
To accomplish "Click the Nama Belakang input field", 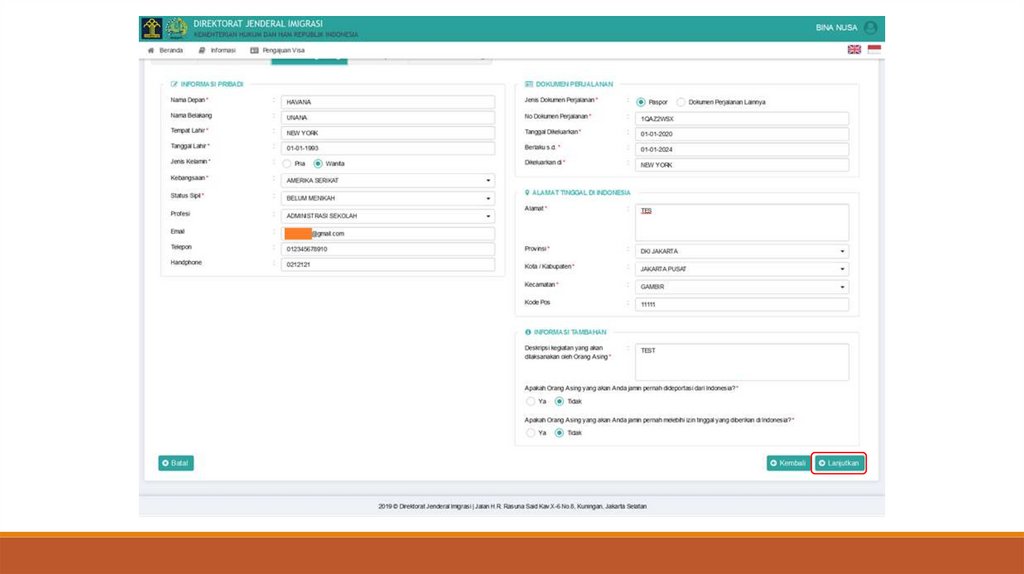I will [x=388, y=118].
